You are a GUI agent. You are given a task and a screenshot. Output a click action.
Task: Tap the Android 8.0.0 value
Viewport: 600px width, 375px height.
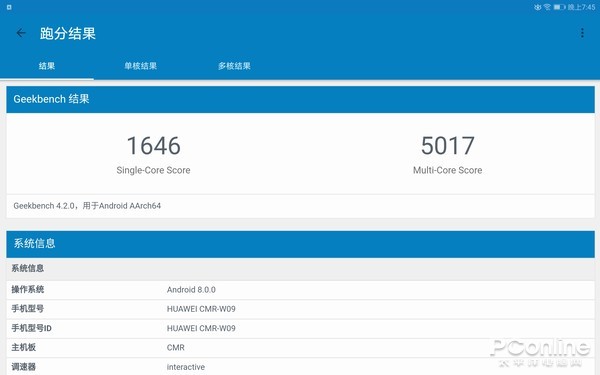191,290
